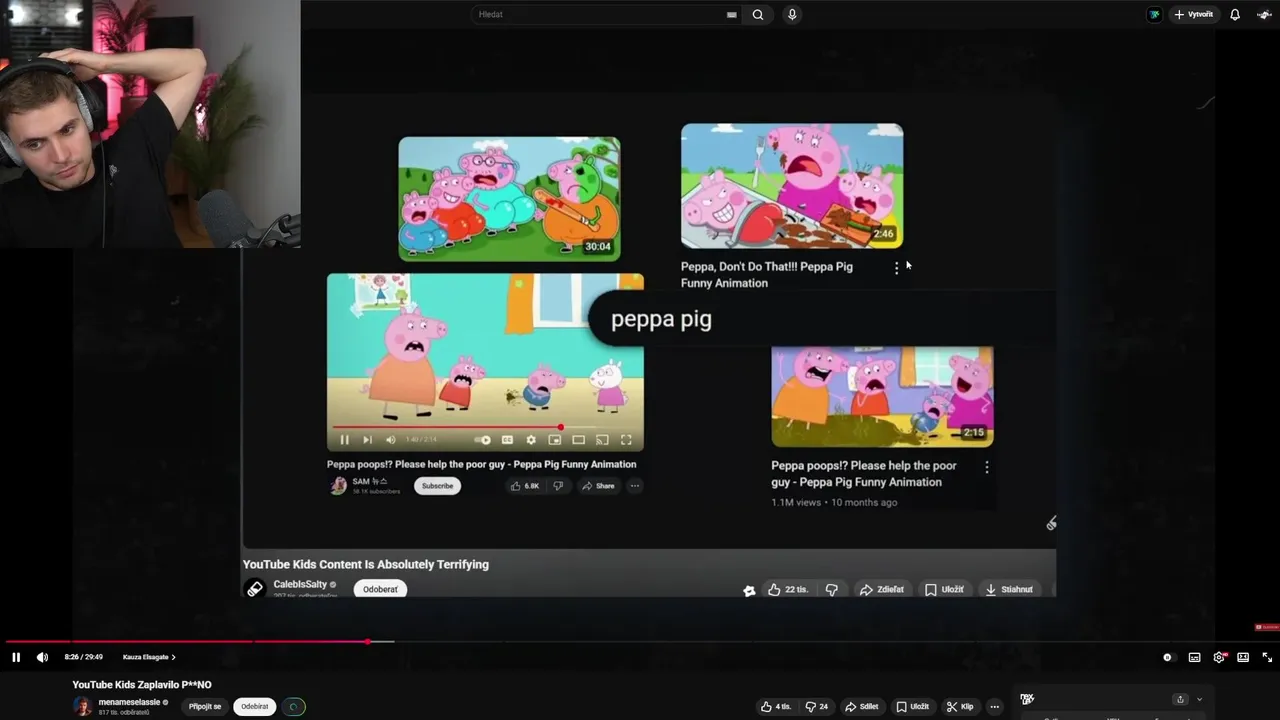Open the three-dot menu beside Share
The image size is (1280, 720).
pos(634,486)
